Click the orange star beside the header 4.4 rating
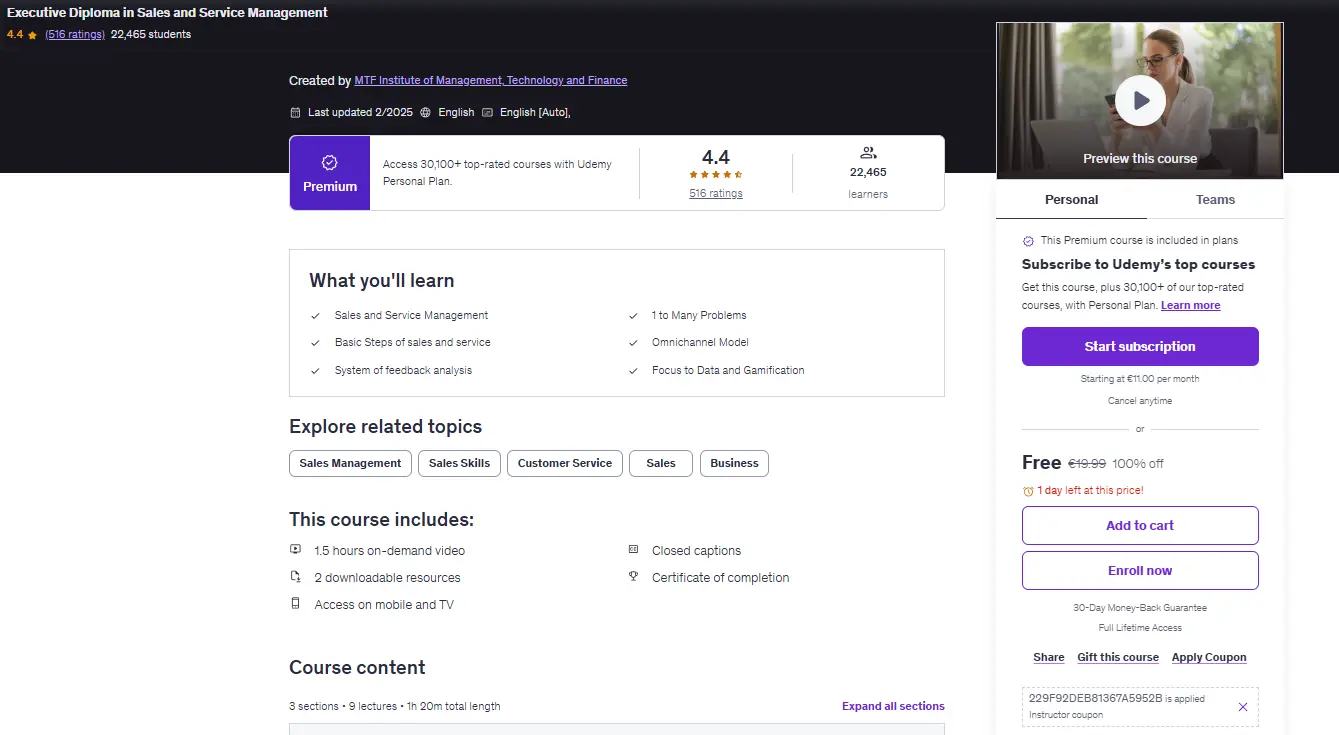The image size is (1339, 735). pos(32,35)
